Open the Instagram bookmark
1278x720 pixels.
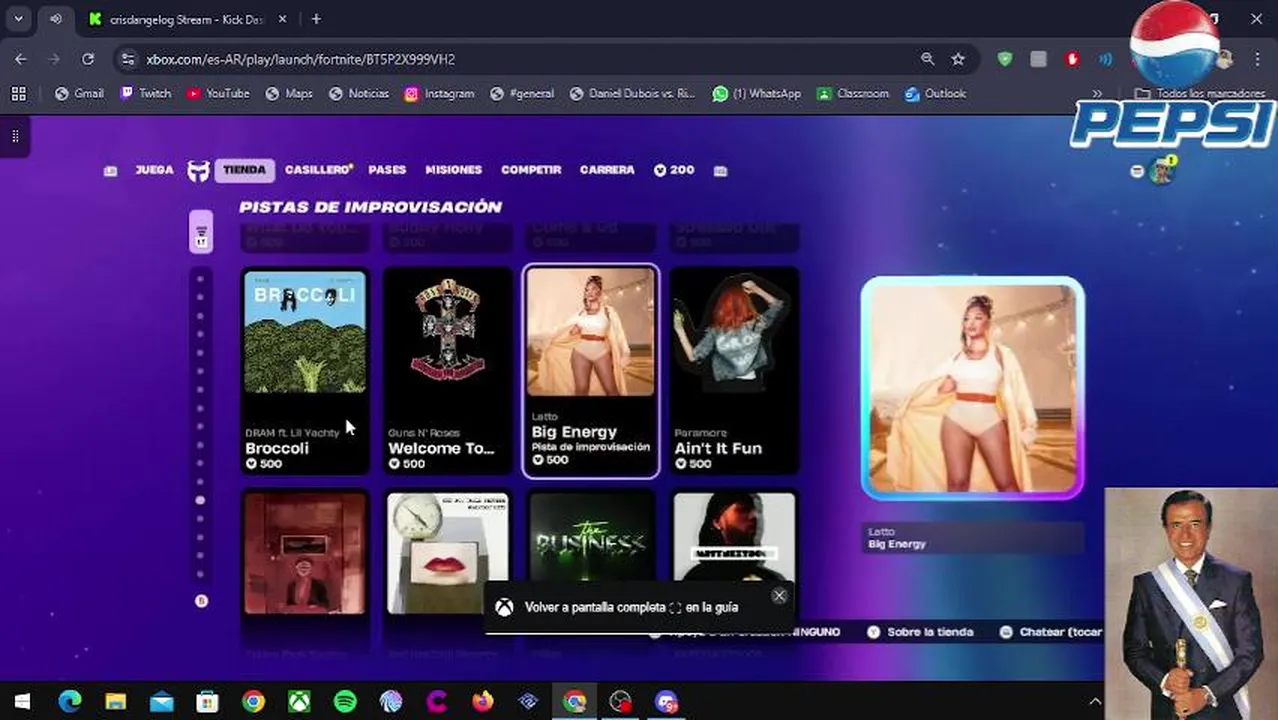[x=439, y=93]
